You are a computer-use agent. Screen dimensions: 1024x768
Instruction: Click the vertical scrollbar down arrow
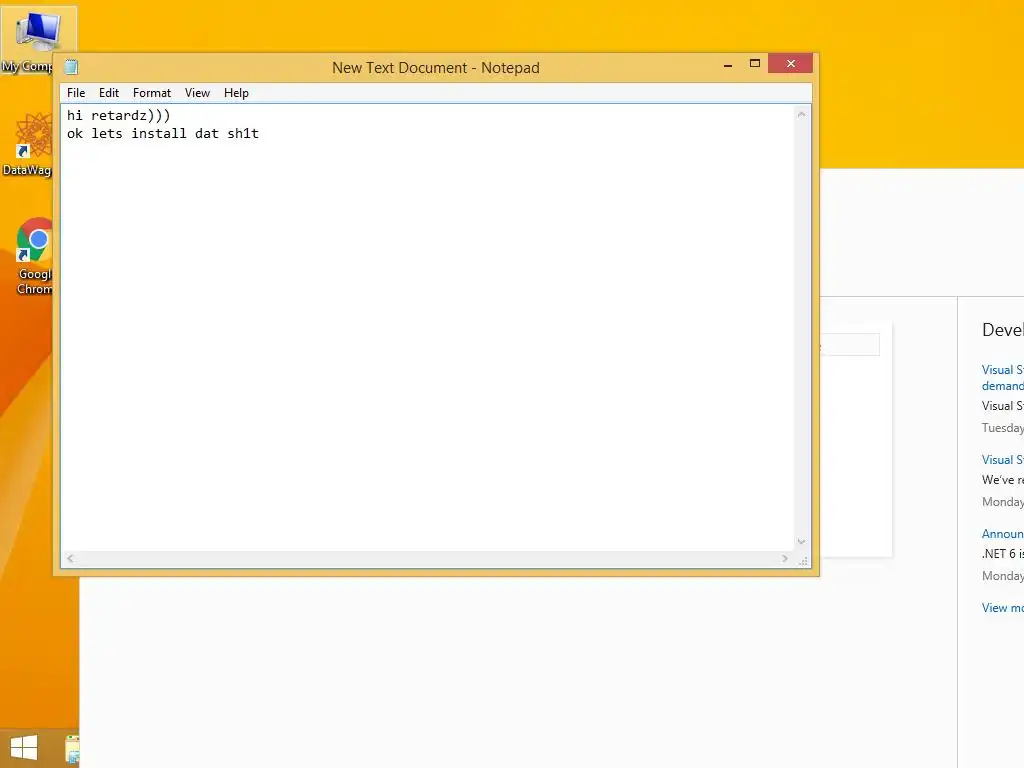pos(802,542)
